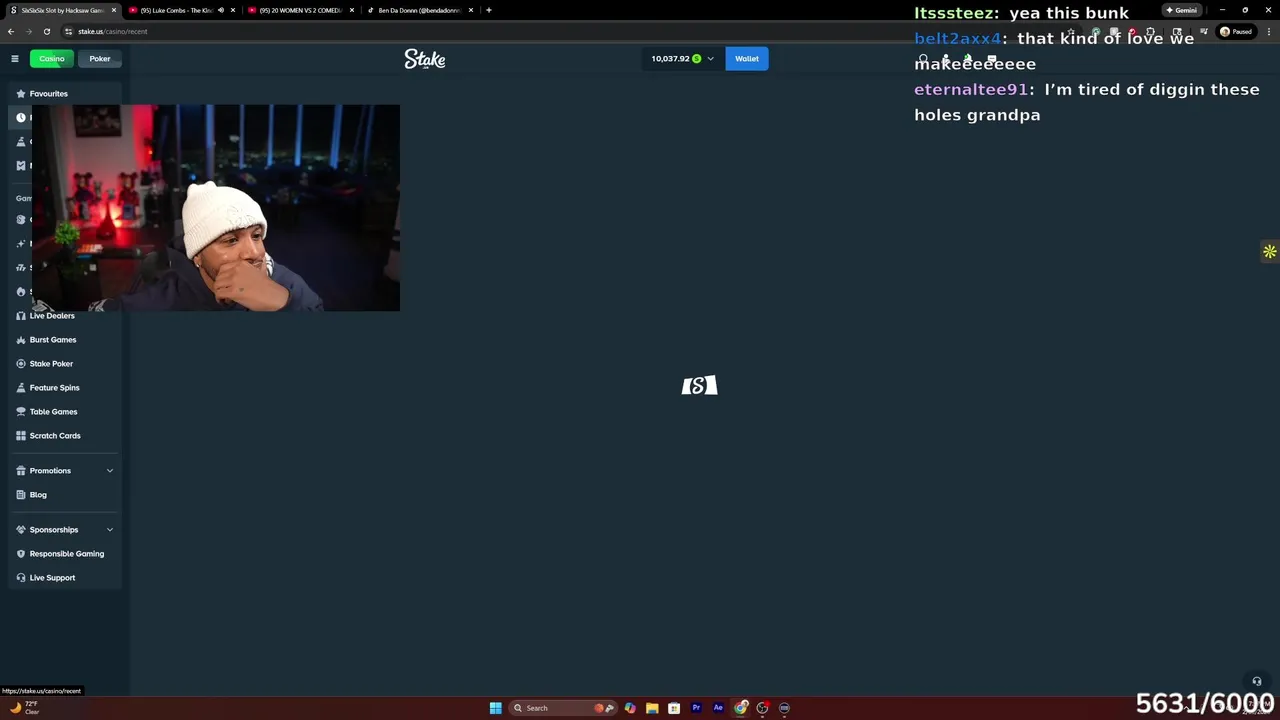Launch After Effects from the taskbar
The height and width of the screenshot is (720, 1280).
coord(718,708)
